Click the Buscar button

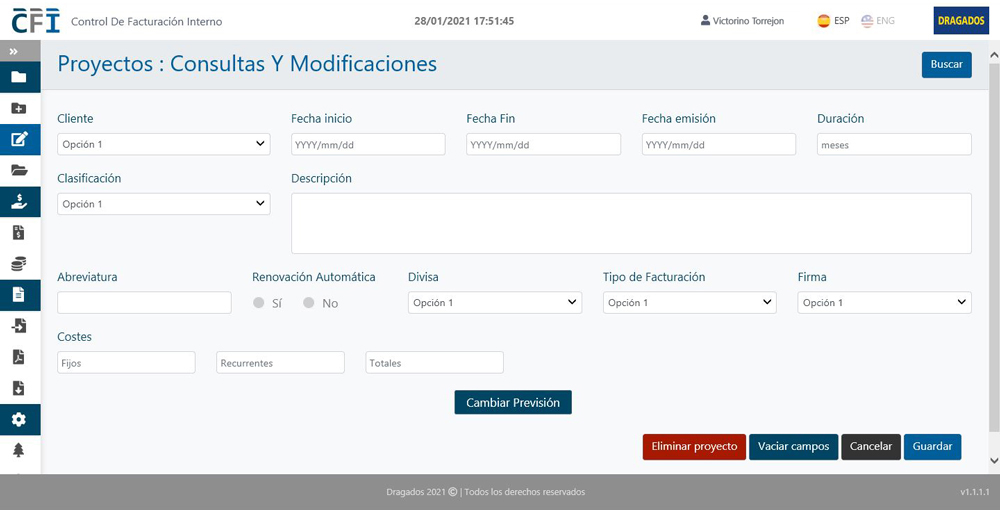[x=946, y=65]
